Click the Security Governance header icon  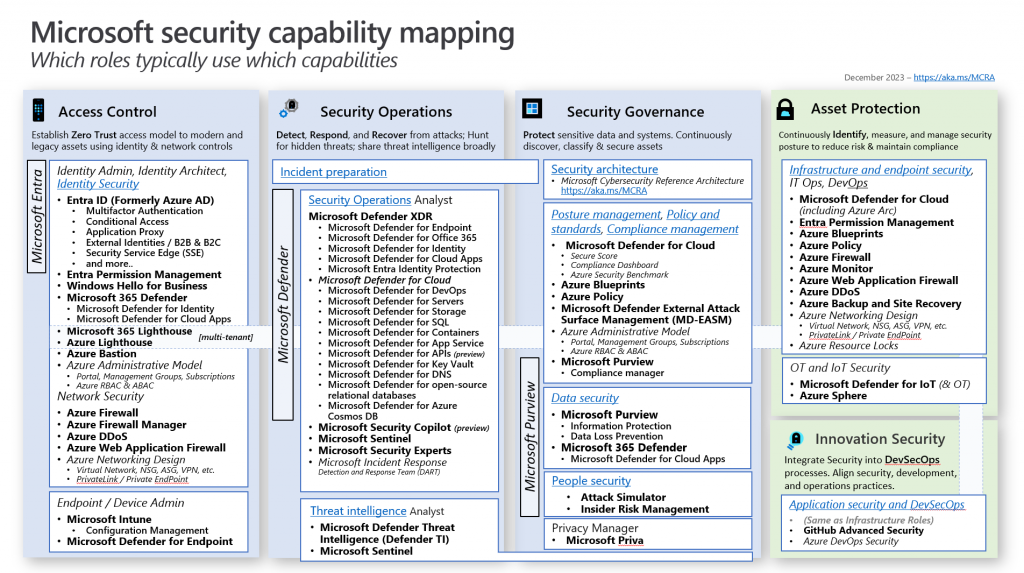tap(532, 110)
